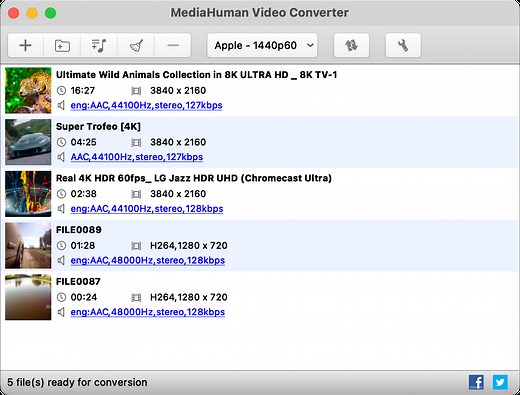Select the Real 4K HDR 60fps title

194,178
